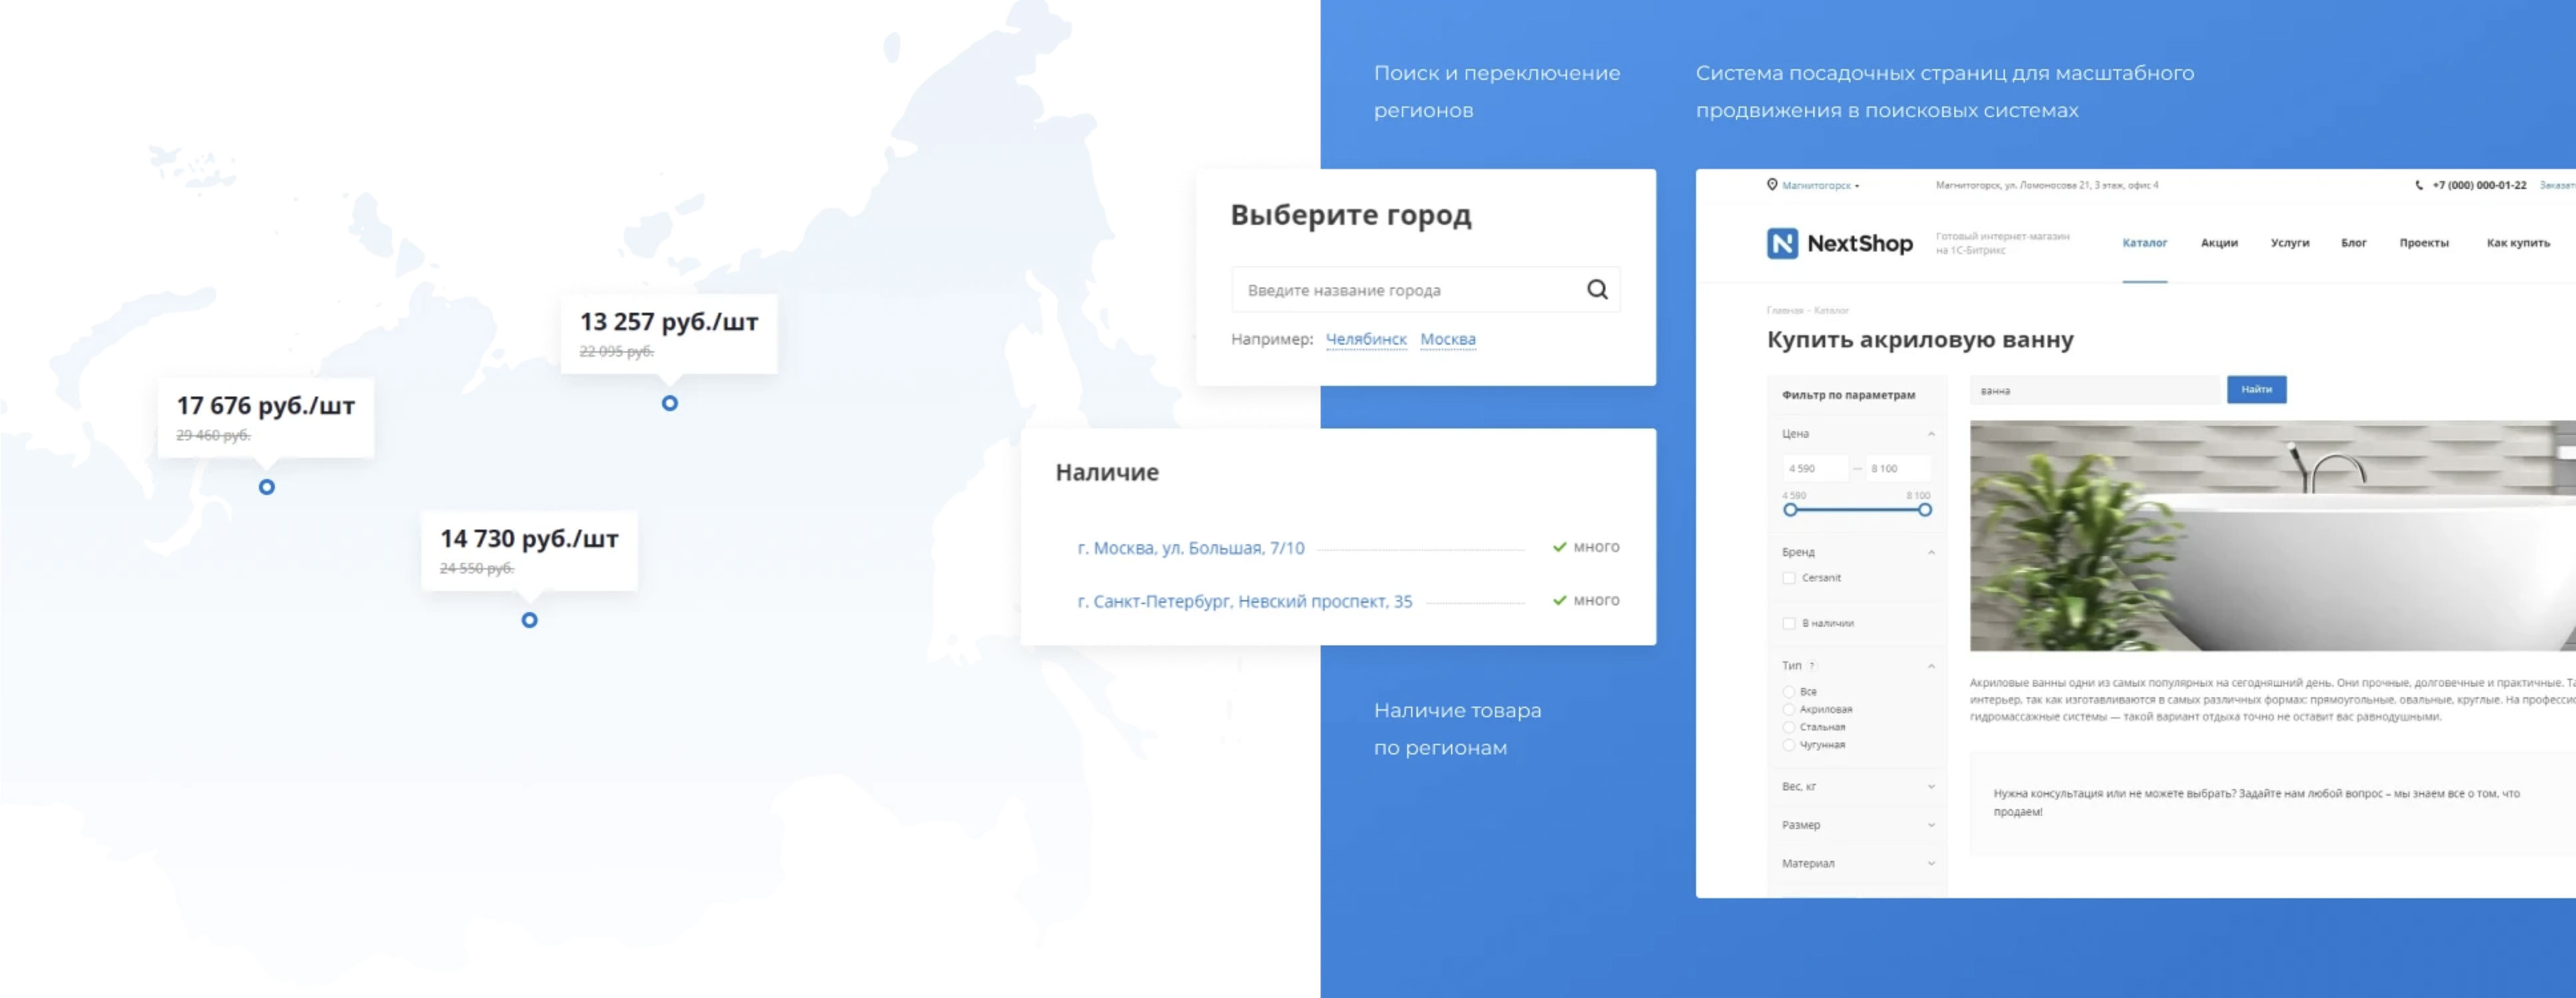Screen dimensions: 2576x998
Task: Enable the В наличии checkbox
Action: point(1789,623)
